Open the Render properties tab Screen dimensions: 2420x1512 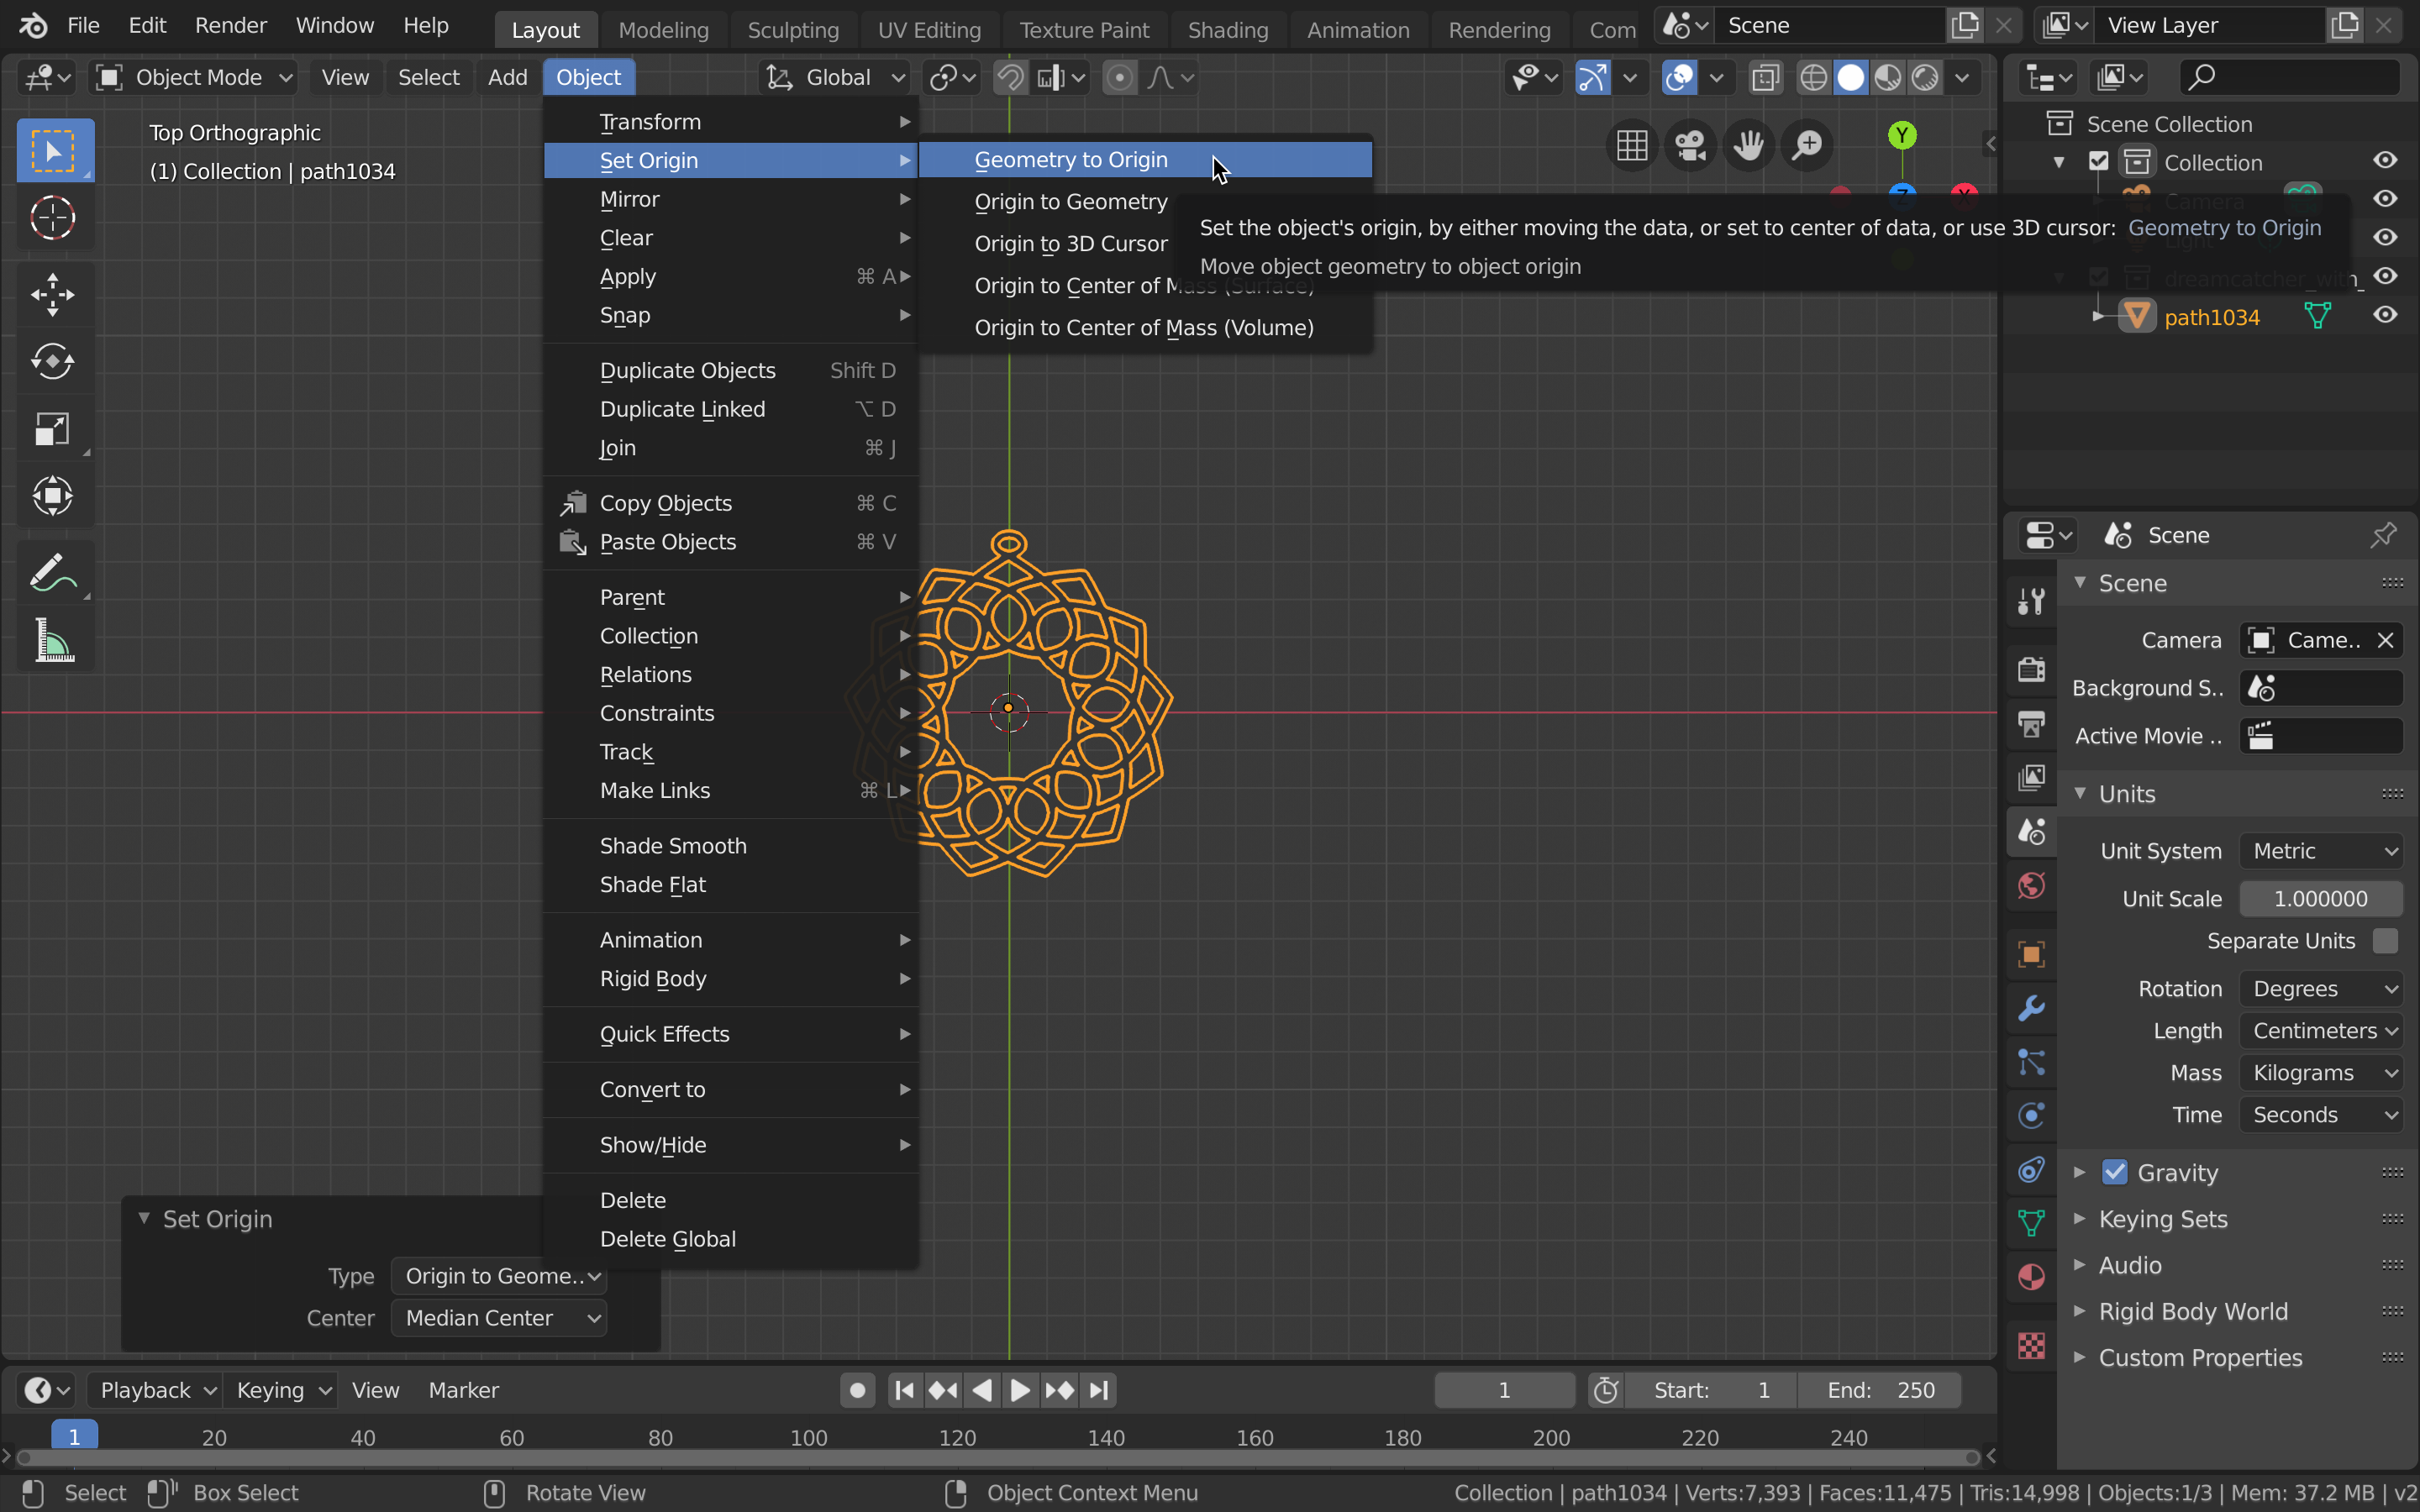(x=2031, y=669)
